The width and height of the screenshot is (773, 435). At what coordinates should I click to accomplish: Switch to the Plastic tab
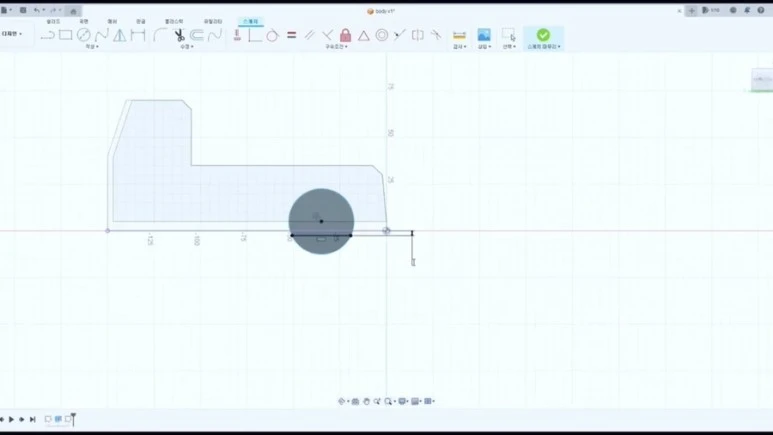click(174, 22)
